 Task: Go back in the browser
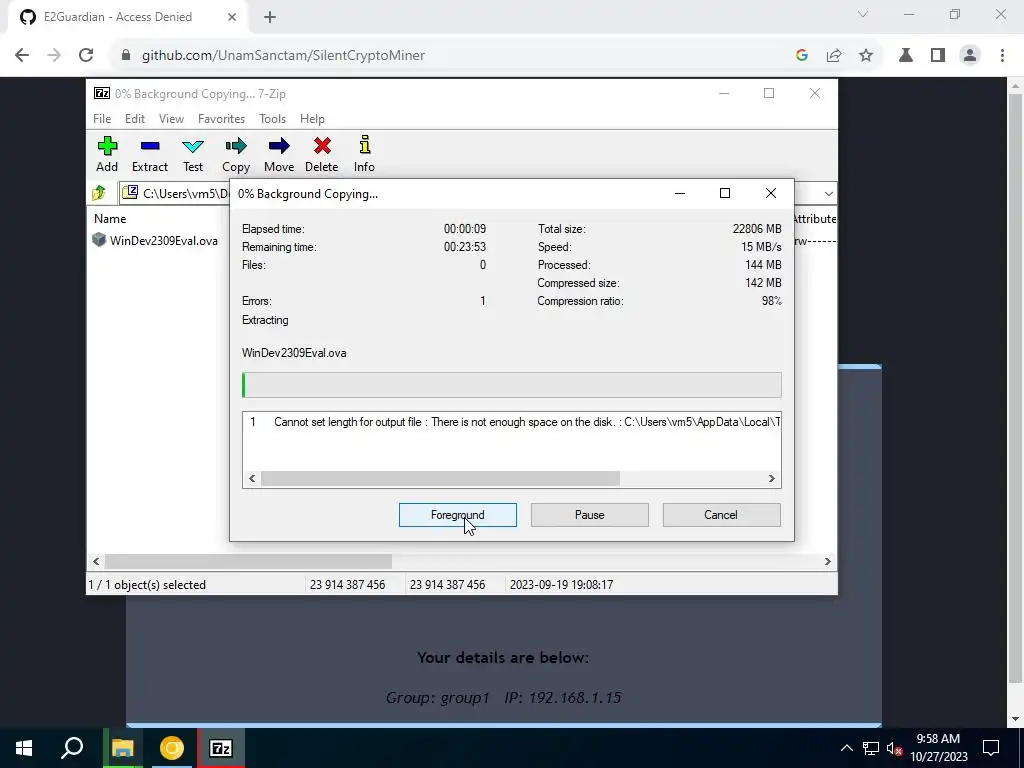point(22,56)
